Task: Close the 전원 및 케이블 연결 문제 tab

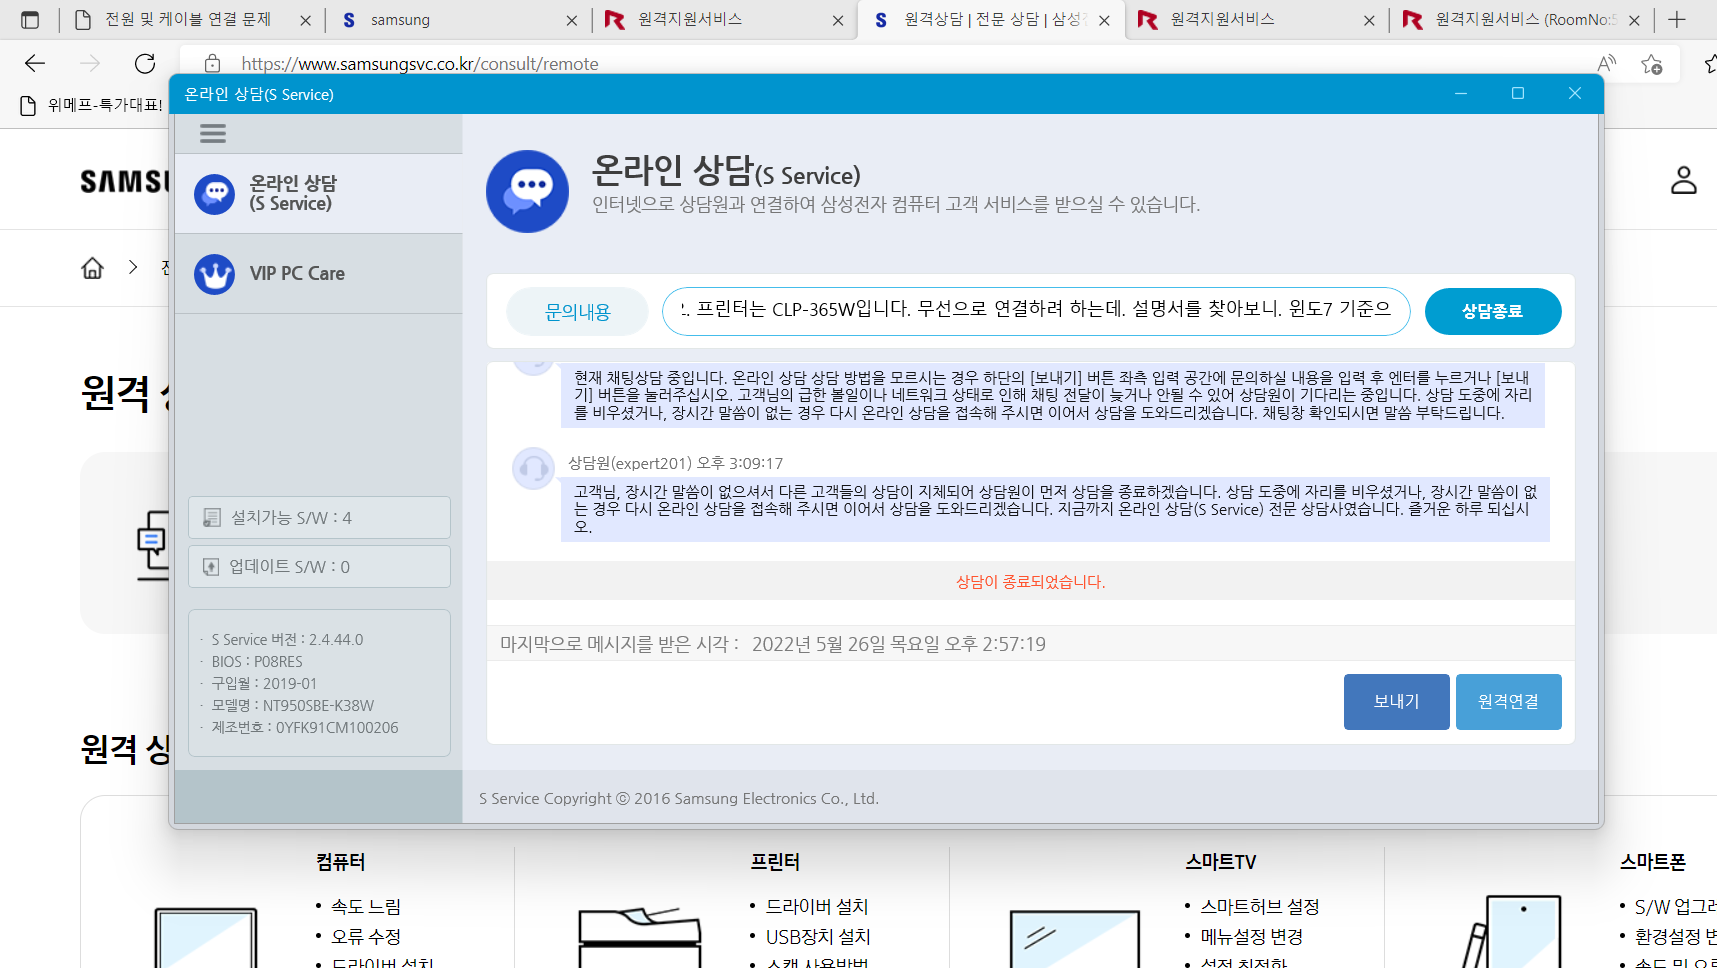Action: pos(305,20)
